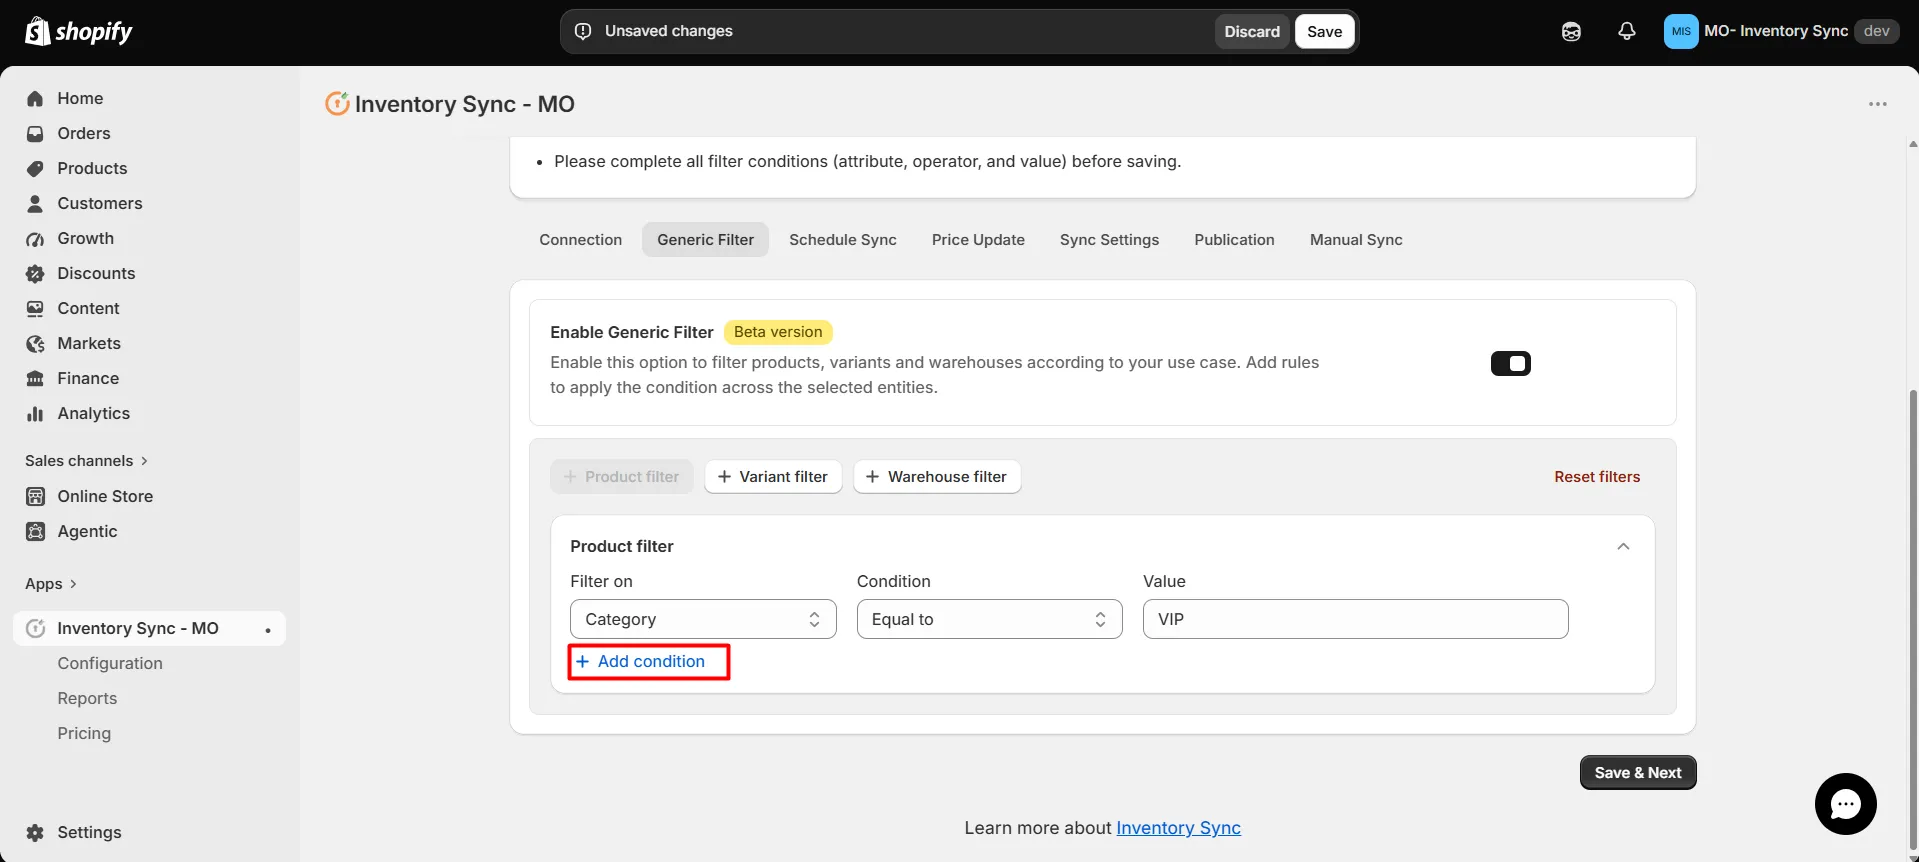The width and height of the screenshot is (1919, 862).
Task: Open the Sidekick assistant icon in top bar
Action: [x=1571, y=31]
